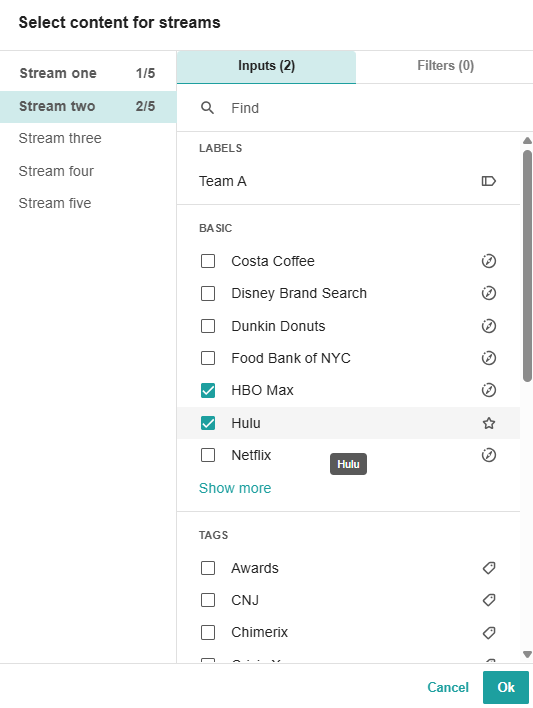Click the compass icon for Dunkin Donuts
The height and width of the screenshot is (708, 533).
pos(488,326)
